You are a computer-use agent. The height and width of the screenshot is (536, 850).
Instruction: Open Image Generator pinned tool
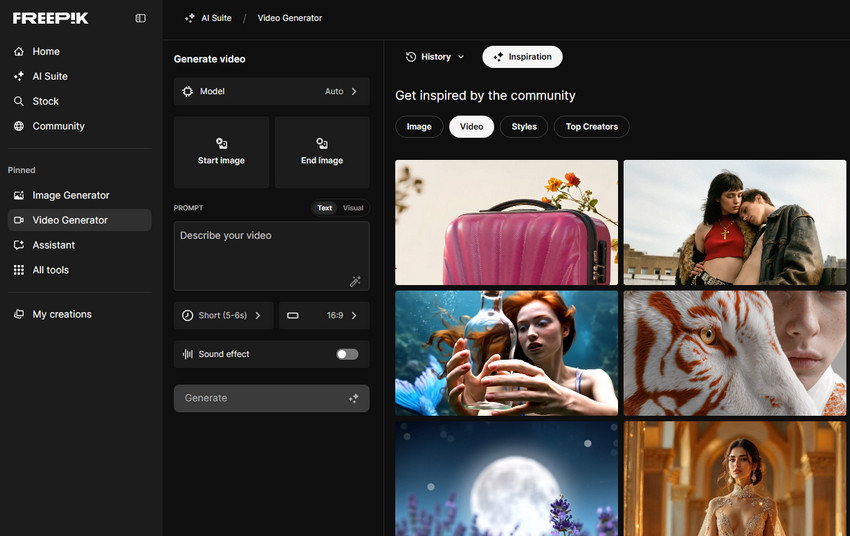tap(70, 195)
